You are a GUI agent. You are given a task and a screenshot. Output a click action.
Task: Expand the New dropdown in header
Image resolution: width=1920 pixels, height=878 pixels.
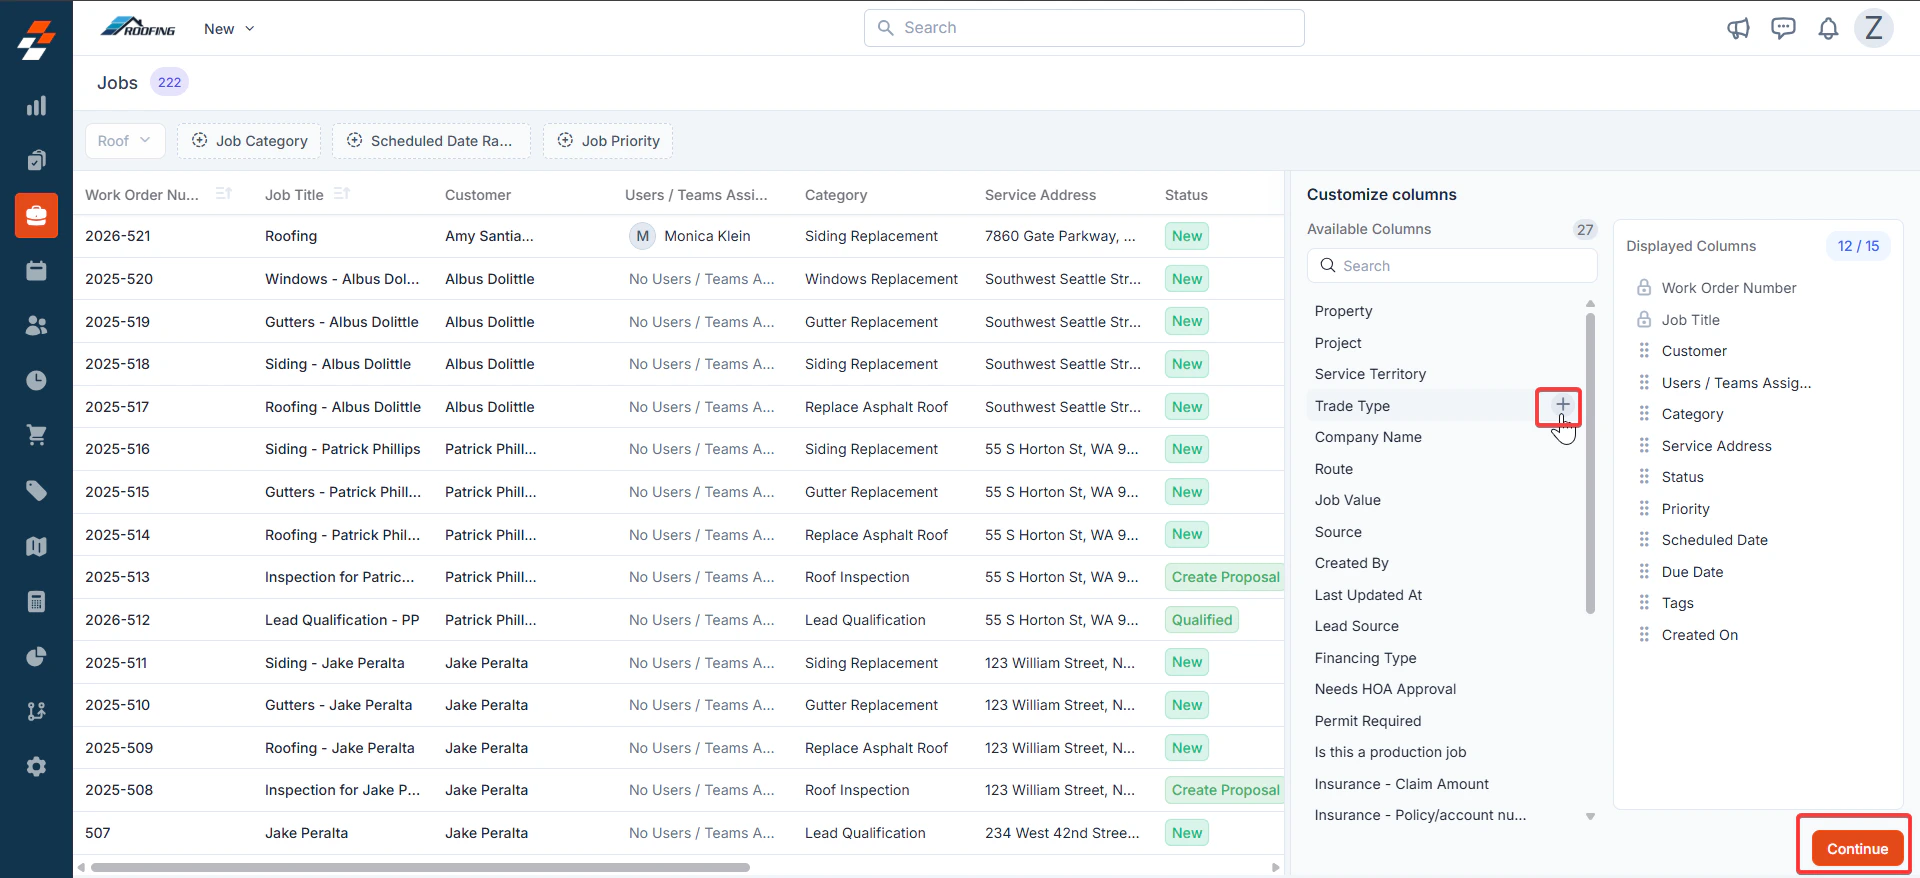coord(229,29)
